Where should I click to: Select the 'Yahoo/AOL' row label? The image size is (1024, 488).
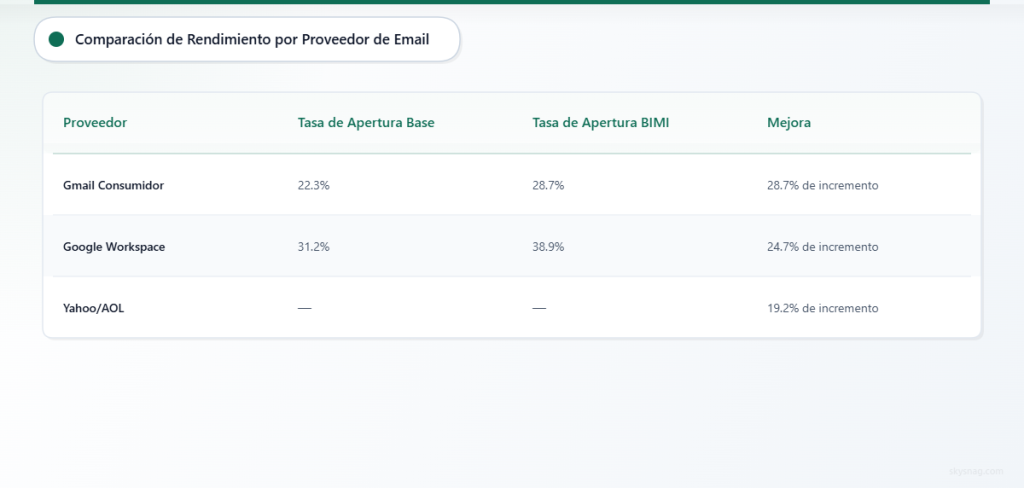(93, 308)
